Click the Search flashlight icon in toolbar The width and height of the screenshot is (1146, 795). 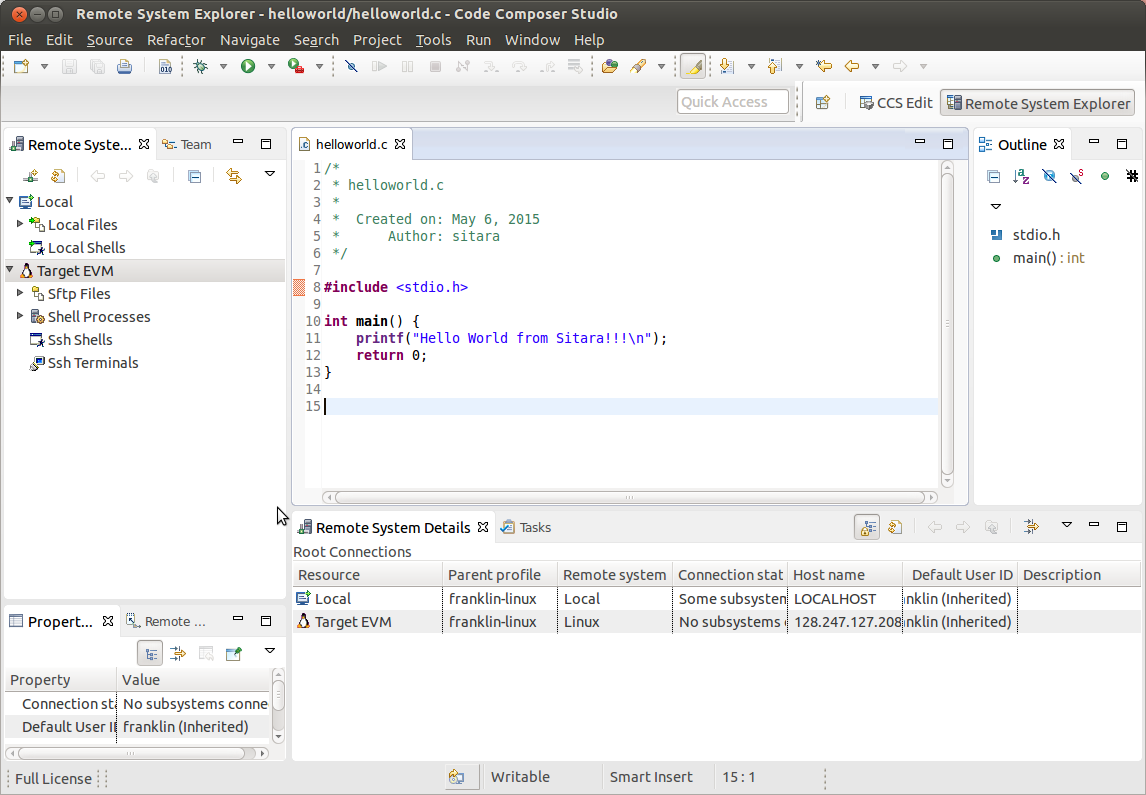pos(638,66)
